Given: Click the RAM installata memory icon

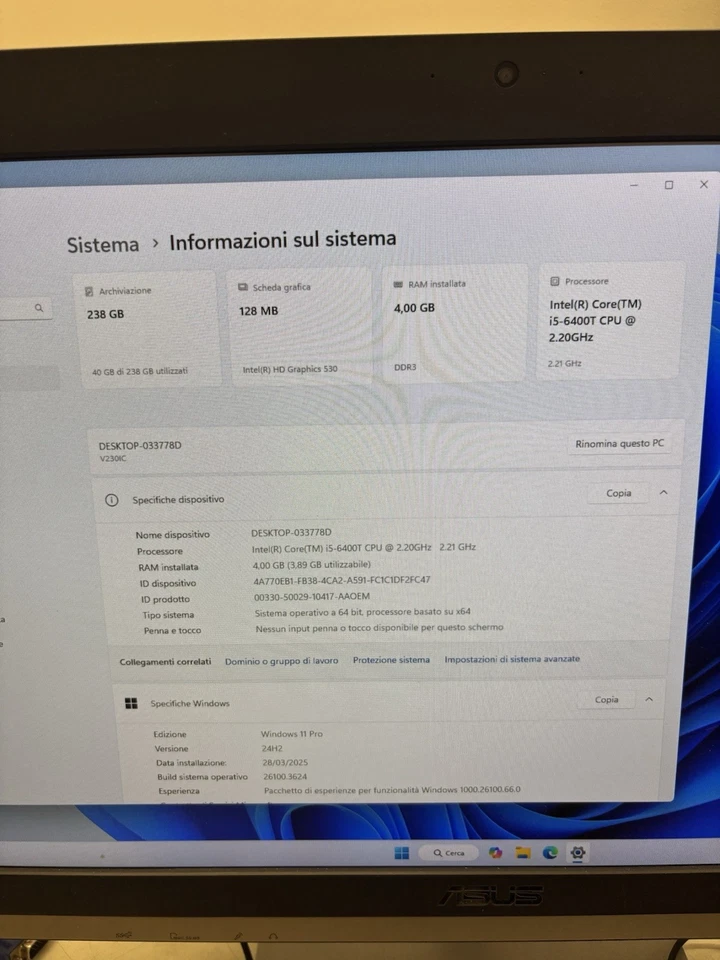Looking at the screenshot, I should tap(399, 284).
